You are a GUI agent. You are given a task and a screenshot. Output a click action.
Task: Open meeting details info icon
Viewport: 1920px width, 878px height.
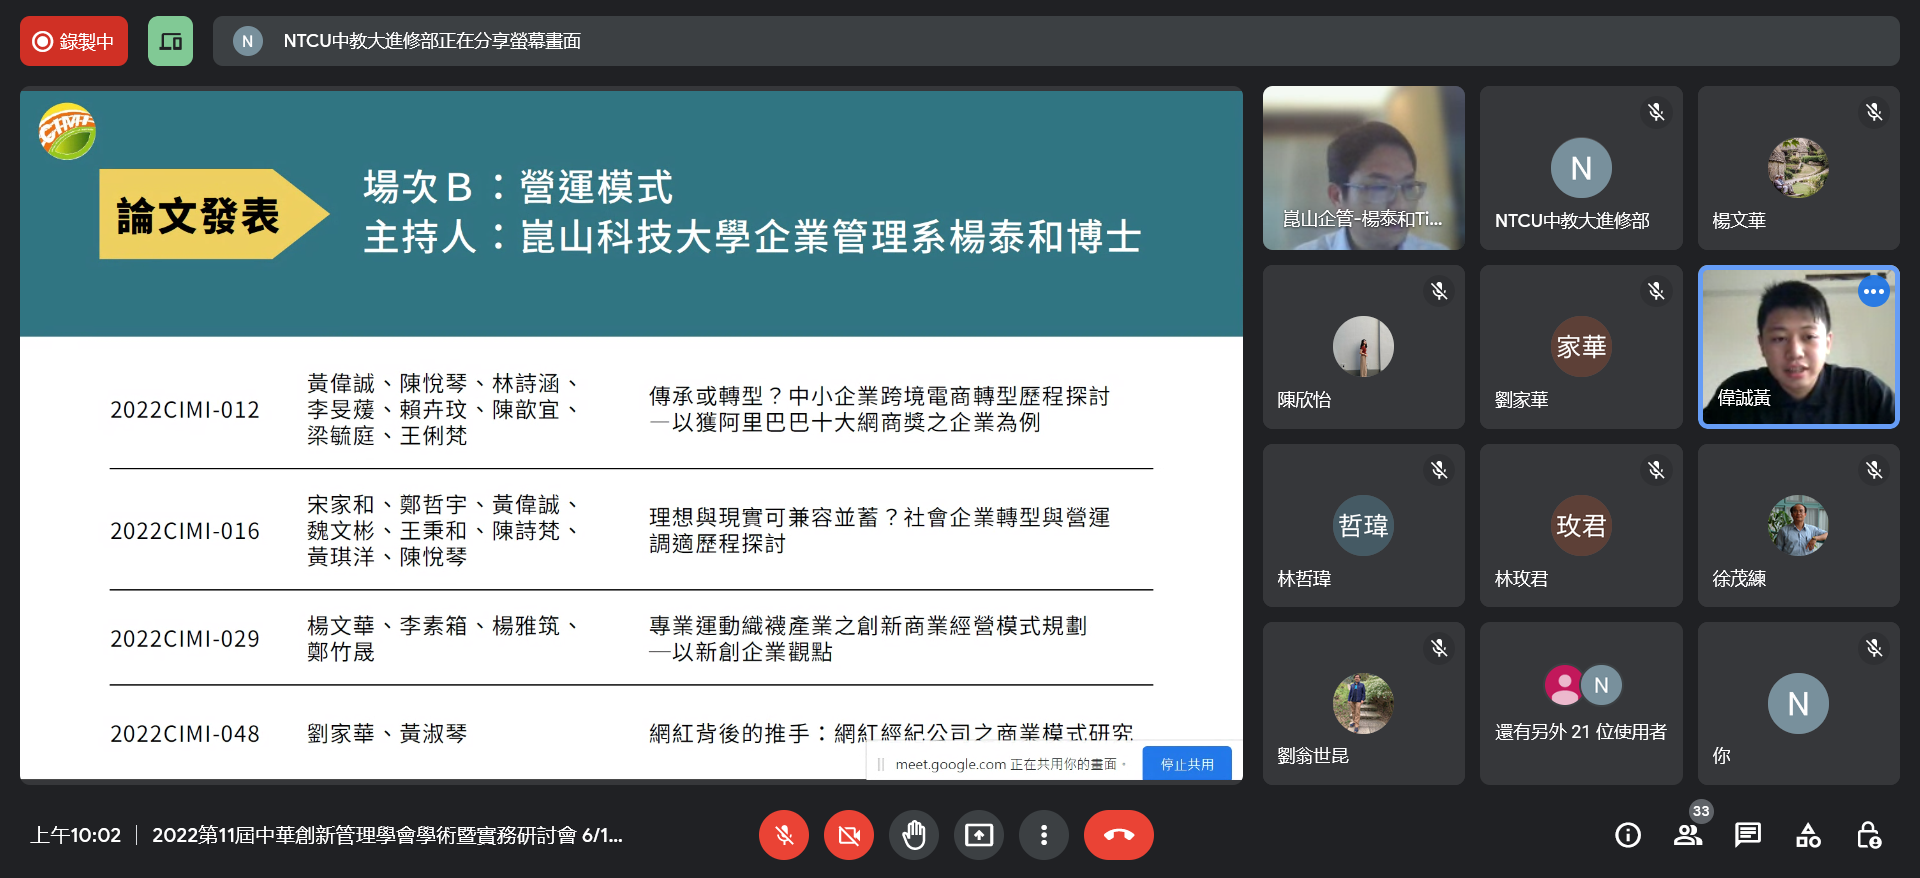(1627, 835)
